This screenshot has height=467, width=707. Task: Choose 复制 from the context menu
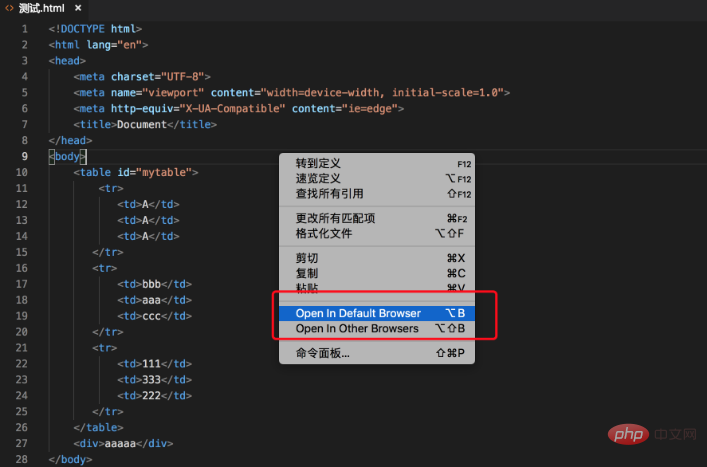(307, 273)
